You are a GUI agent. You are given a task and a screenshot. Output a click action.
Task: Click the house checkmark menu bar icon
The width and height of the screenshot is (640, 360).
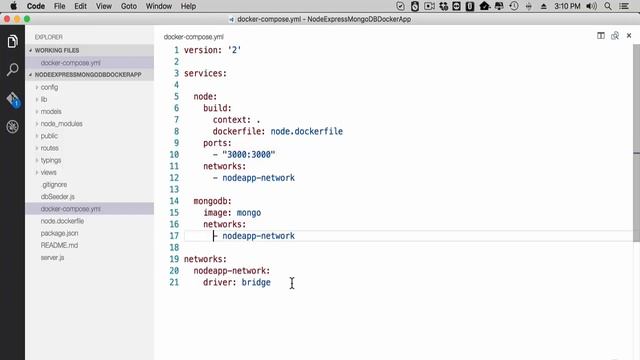click(x=484, y=6)
